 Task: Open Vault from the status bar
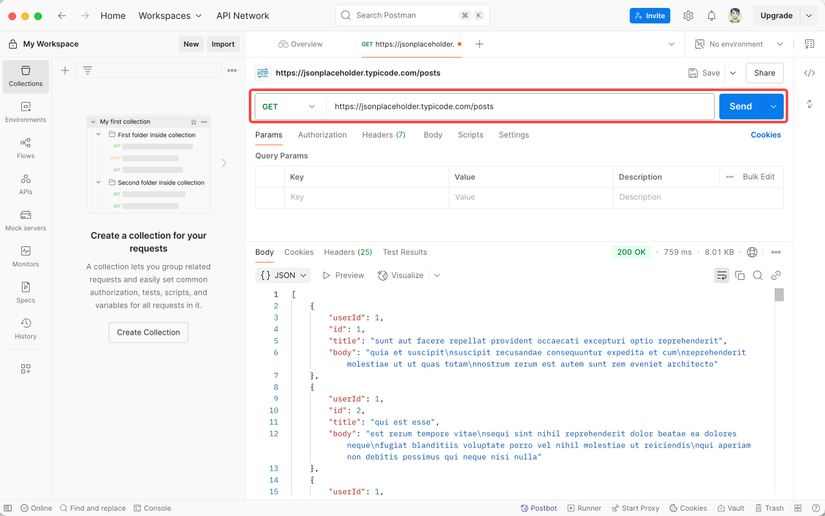[731, 508]
